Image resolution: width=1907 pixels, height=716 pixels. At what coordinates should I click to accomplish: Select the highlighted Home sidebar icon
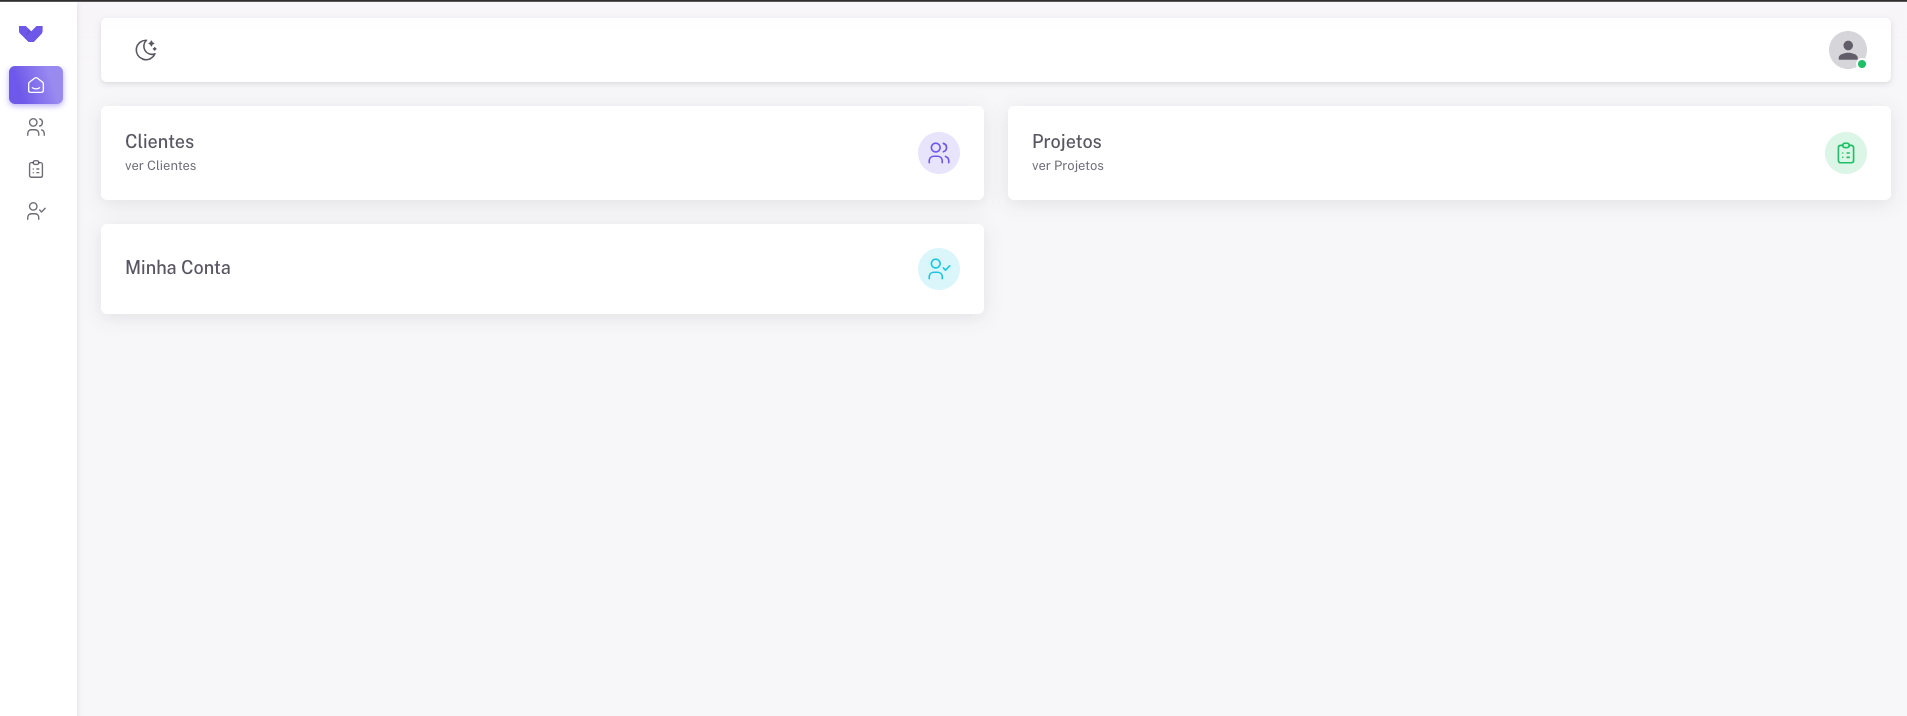[36, 85]
